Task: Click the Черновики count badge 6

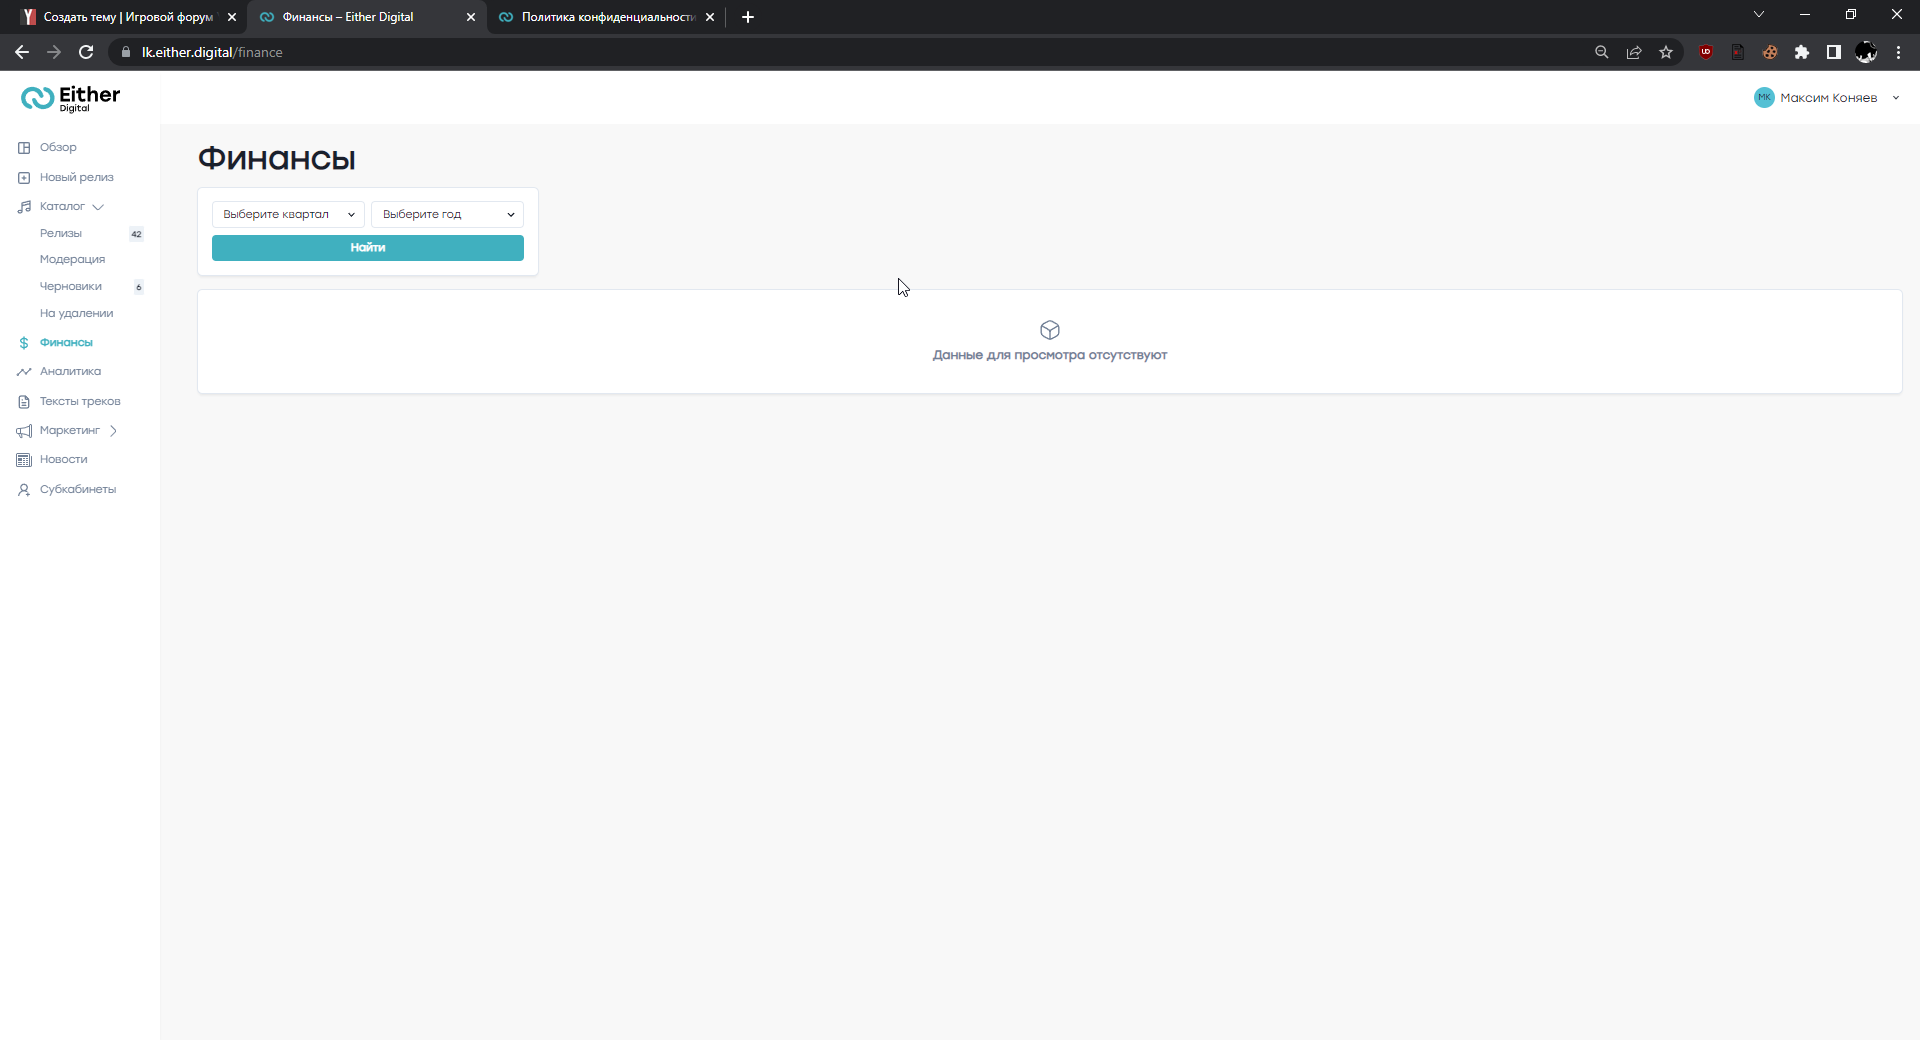Action: tap(139, 287)
